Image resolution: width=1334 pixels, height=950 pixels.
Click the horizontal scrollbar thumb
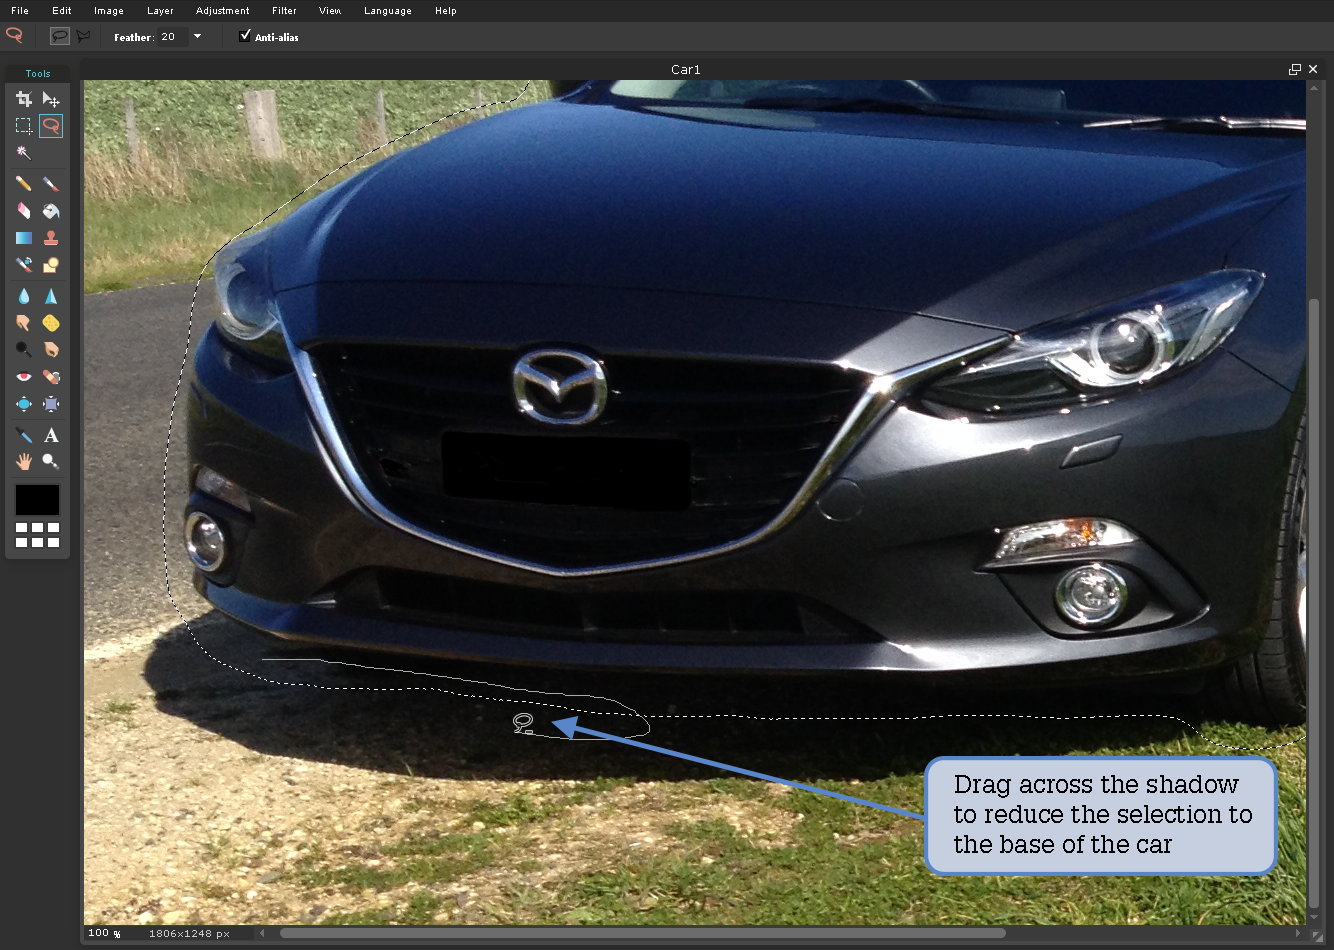click(x=643, y=933)
